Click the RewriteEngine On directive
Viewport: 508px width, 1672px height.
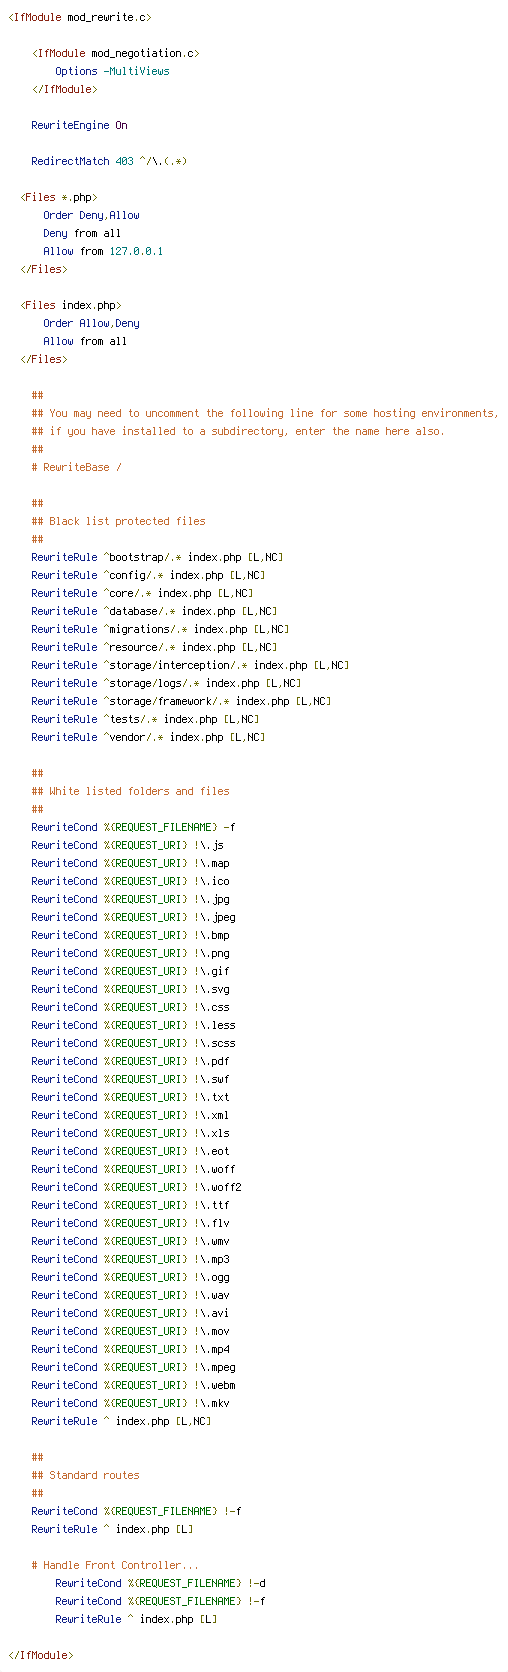[x=80, y=125]
